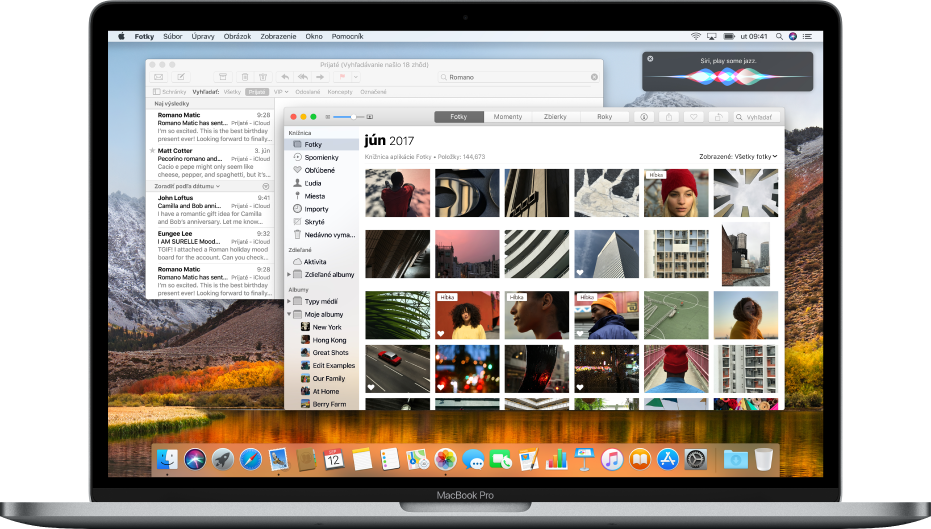Image resolution: width=931 pixels, height=529 pixels.
Task: Close the Siri panel
Action: (x=650, y=59)
